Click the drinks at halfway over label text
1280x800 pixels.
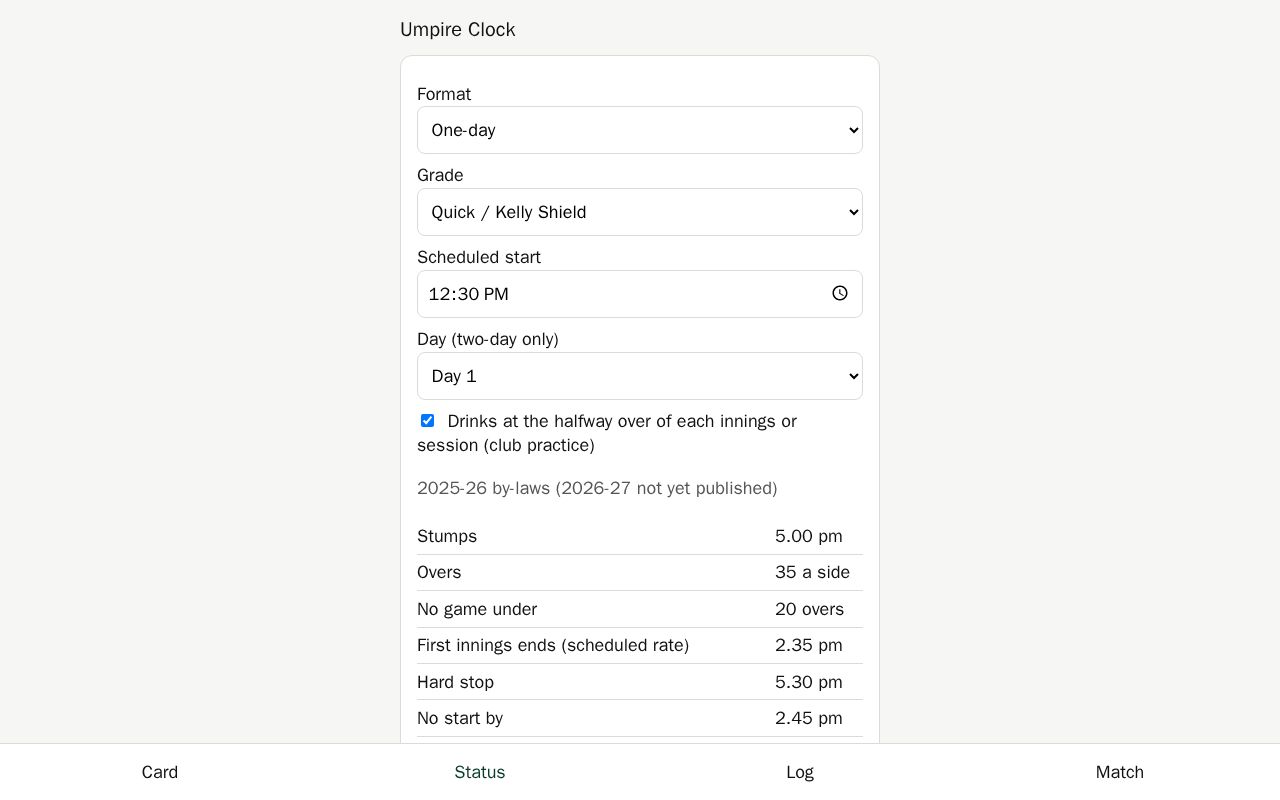click(607, 433)
